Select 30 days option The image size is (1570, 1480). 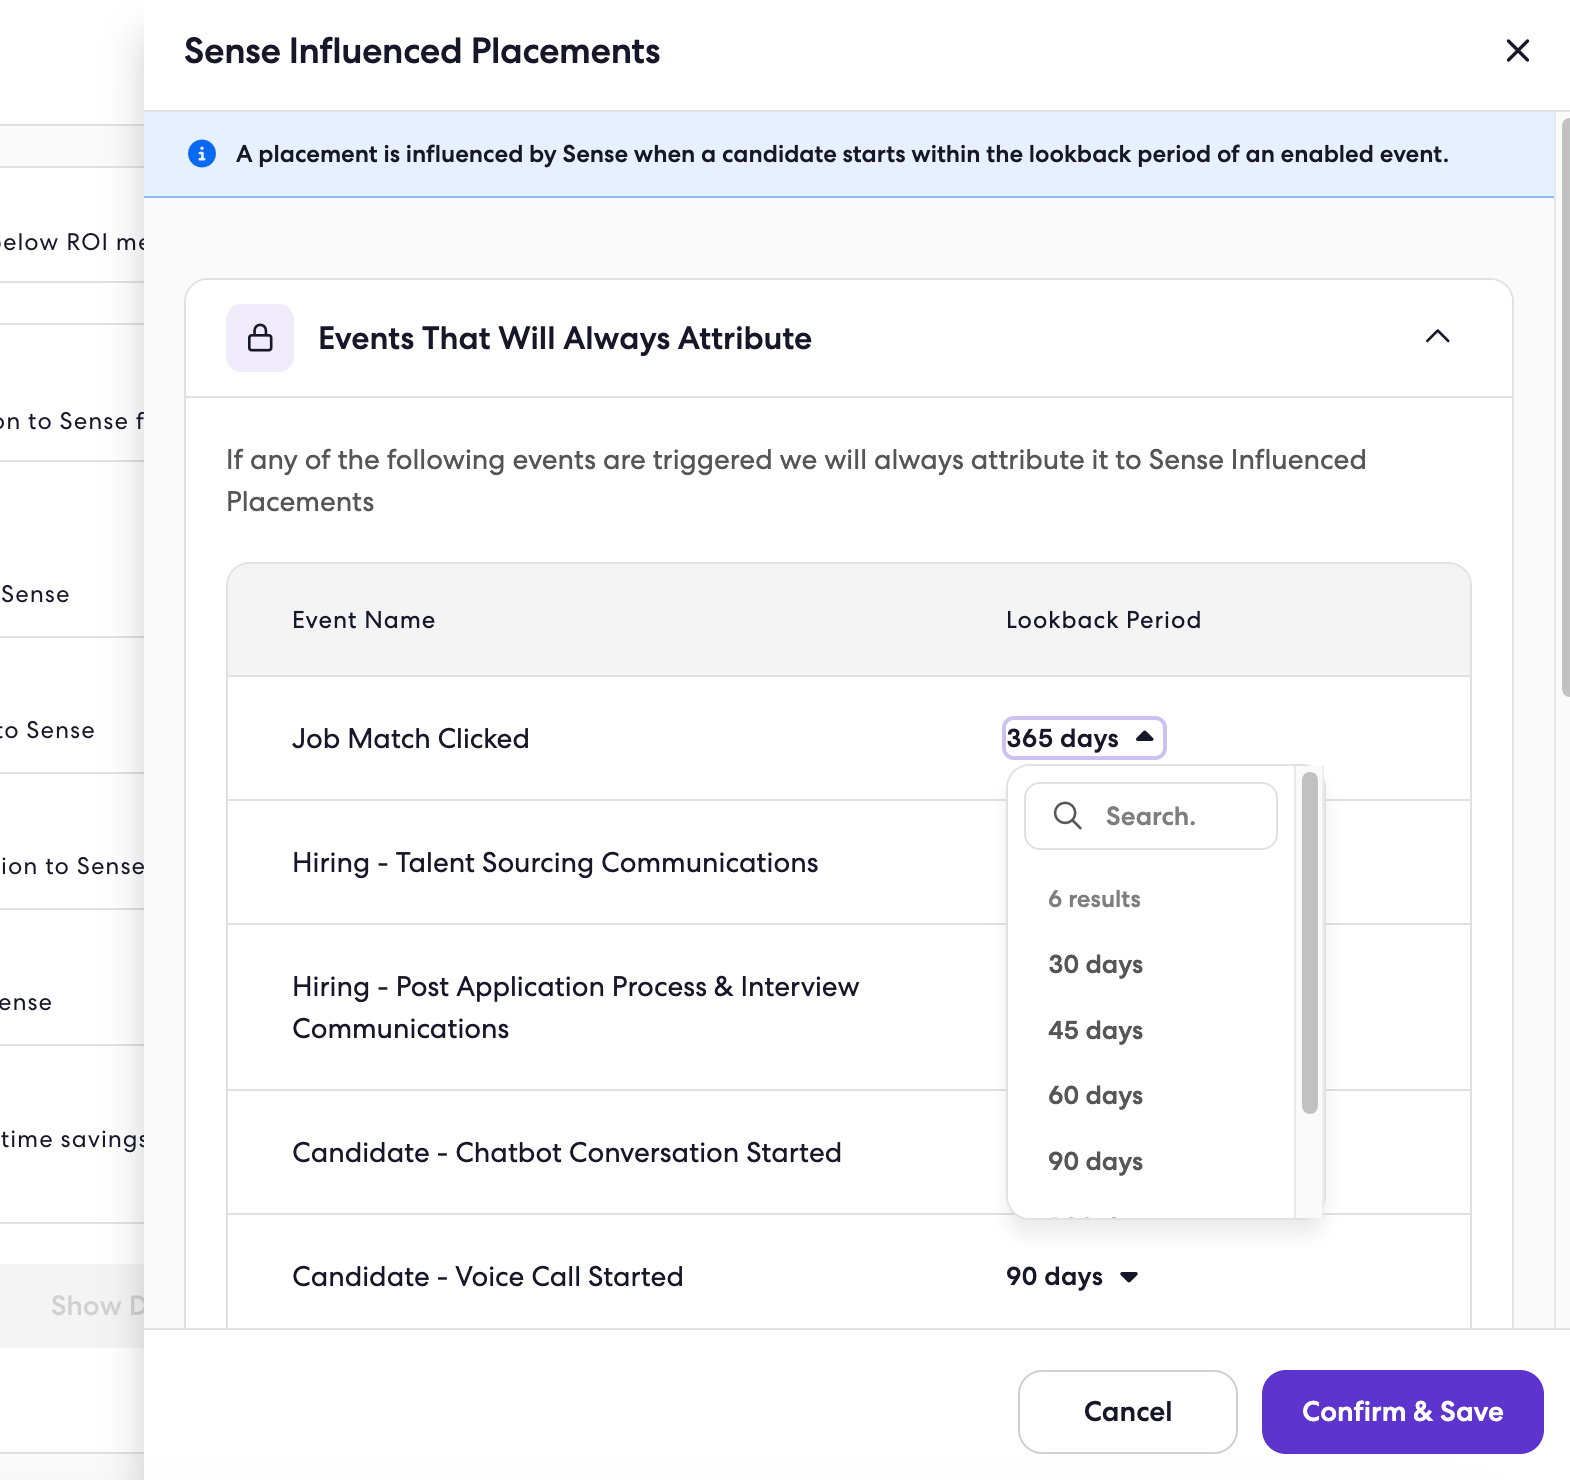1095,965
